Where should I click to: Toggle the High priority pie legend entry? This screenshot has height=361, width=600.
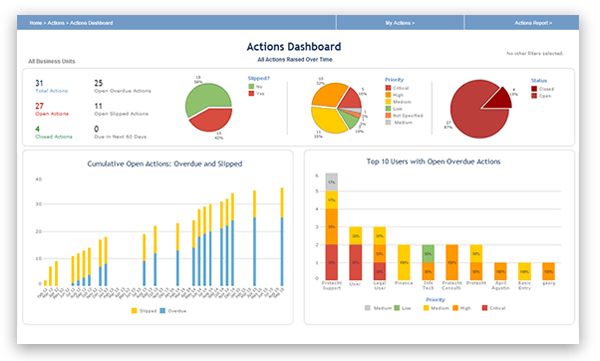click(x=395, y=95)
